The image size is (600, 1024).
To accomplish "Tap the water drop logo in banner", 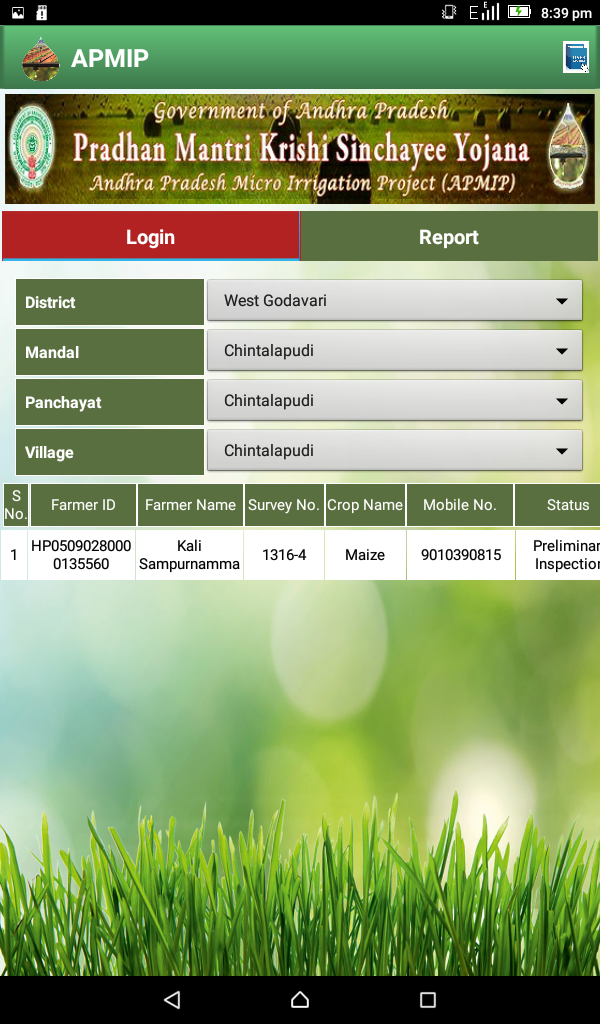I will click(568, 148).
